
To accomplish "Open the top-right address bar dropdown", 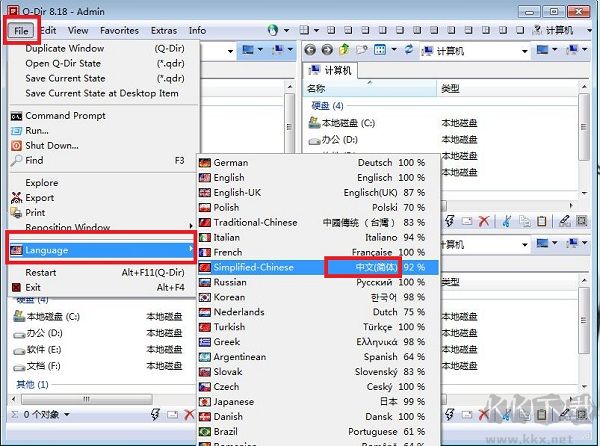I will pyautogui.click(x=525, y=51).
